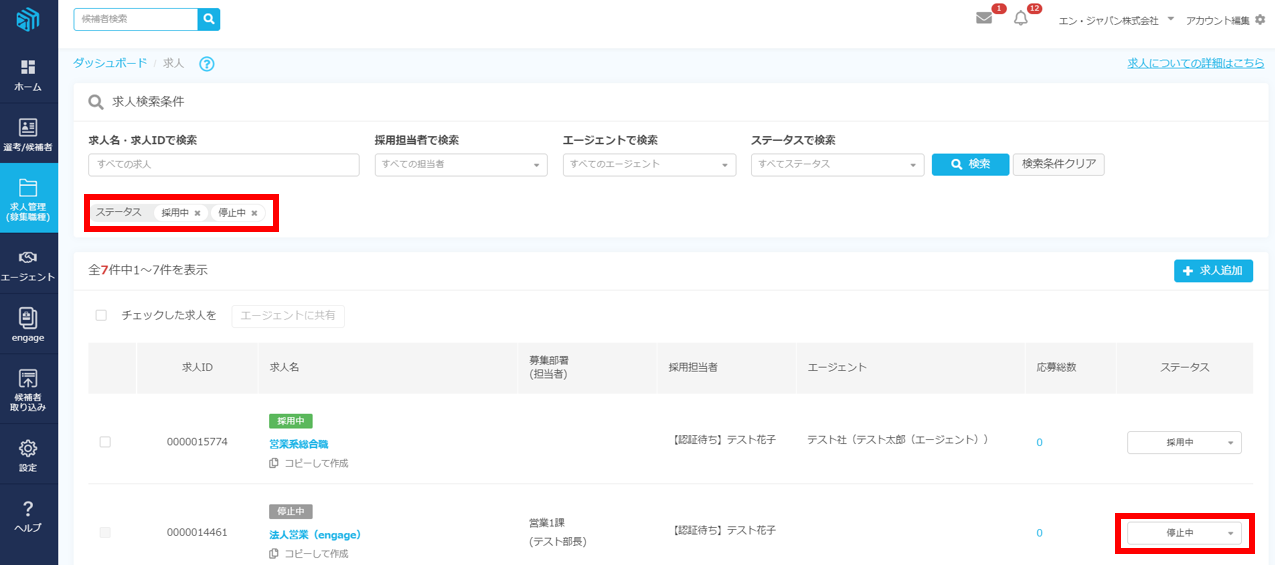Tick the チェックした求人を select-all checkbox
The height and width of the screenshot is (565, 1275).
[101, 315]
